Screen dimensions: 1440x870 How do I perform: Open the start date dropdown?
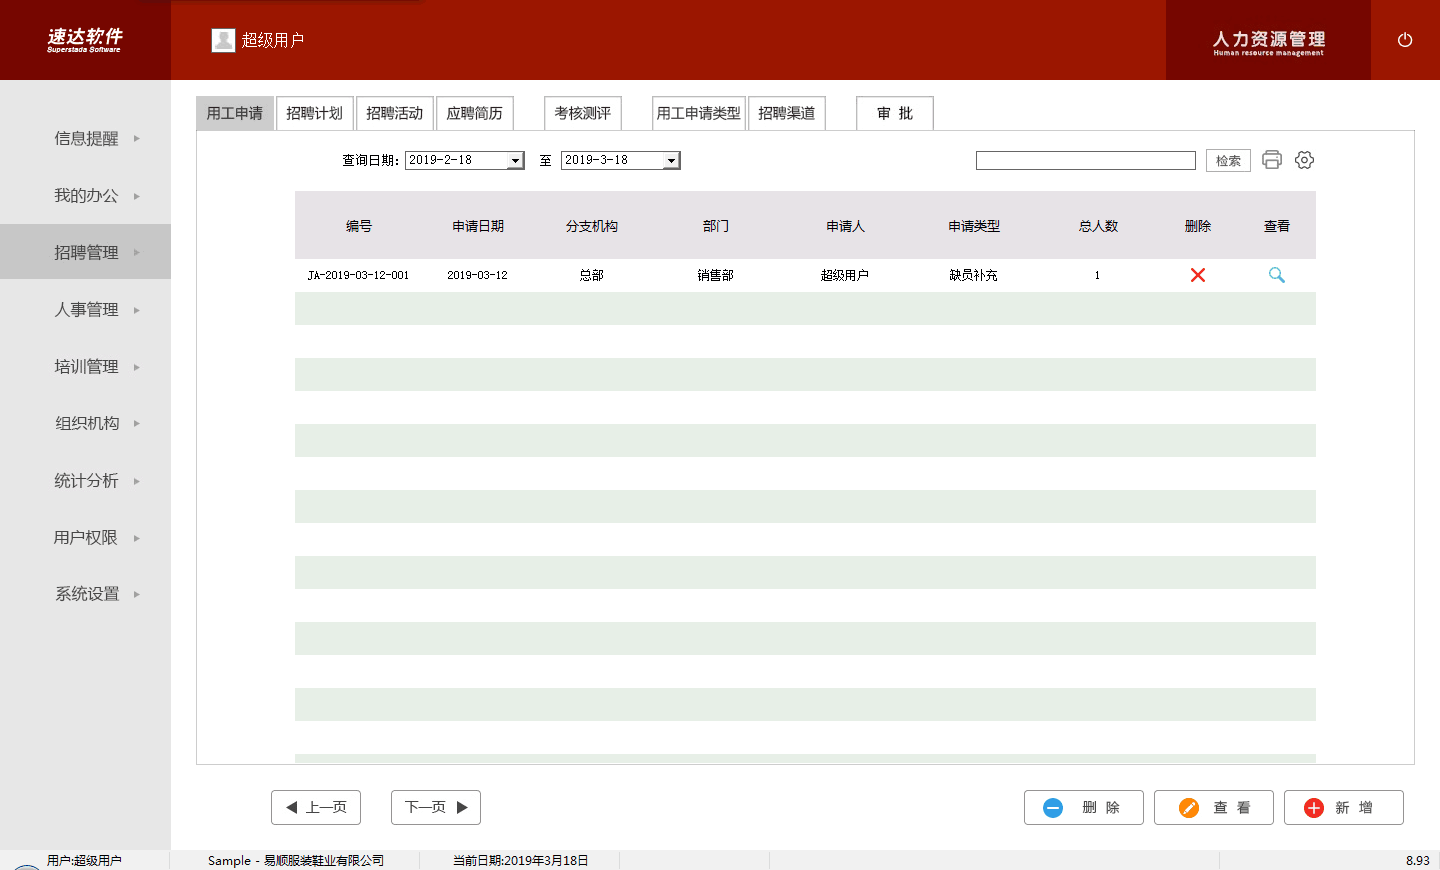pyautogui.click(x=515, y=161)
